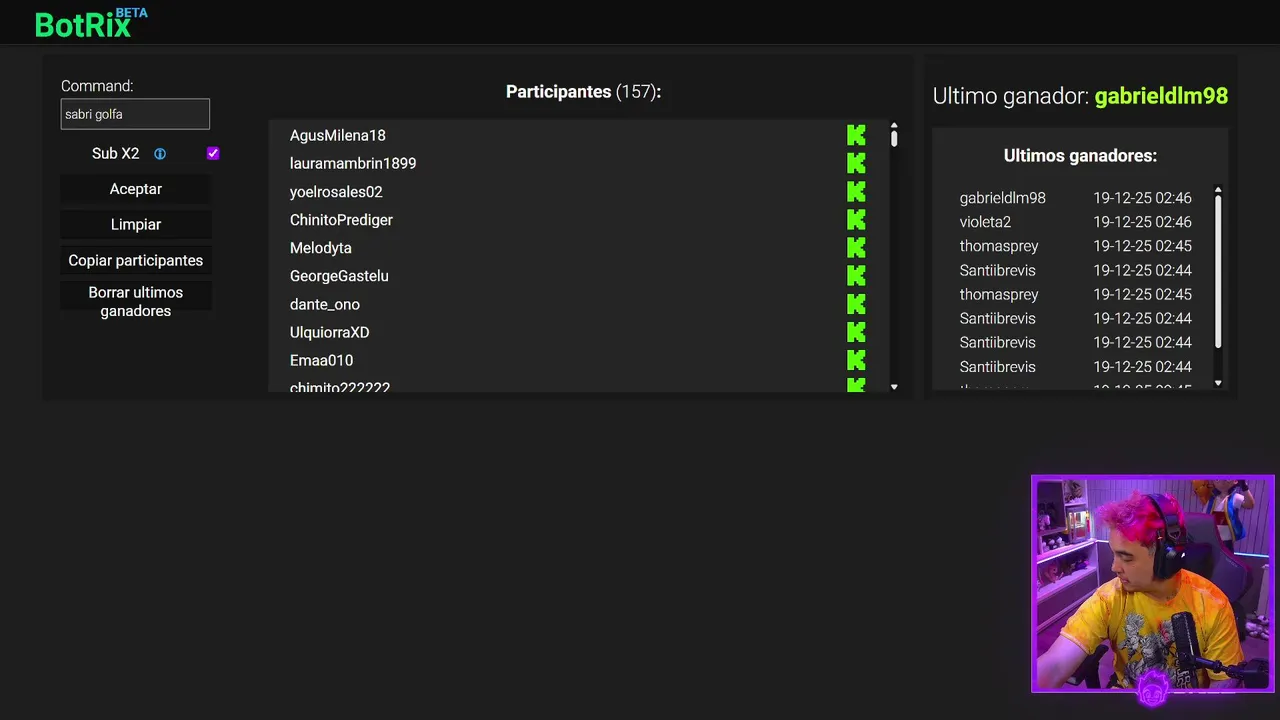Image resolution: width=1280 pixels, height=720 pixels.
Task: Click the Kick icon beside dante_ono
Action: pos(856,304)
